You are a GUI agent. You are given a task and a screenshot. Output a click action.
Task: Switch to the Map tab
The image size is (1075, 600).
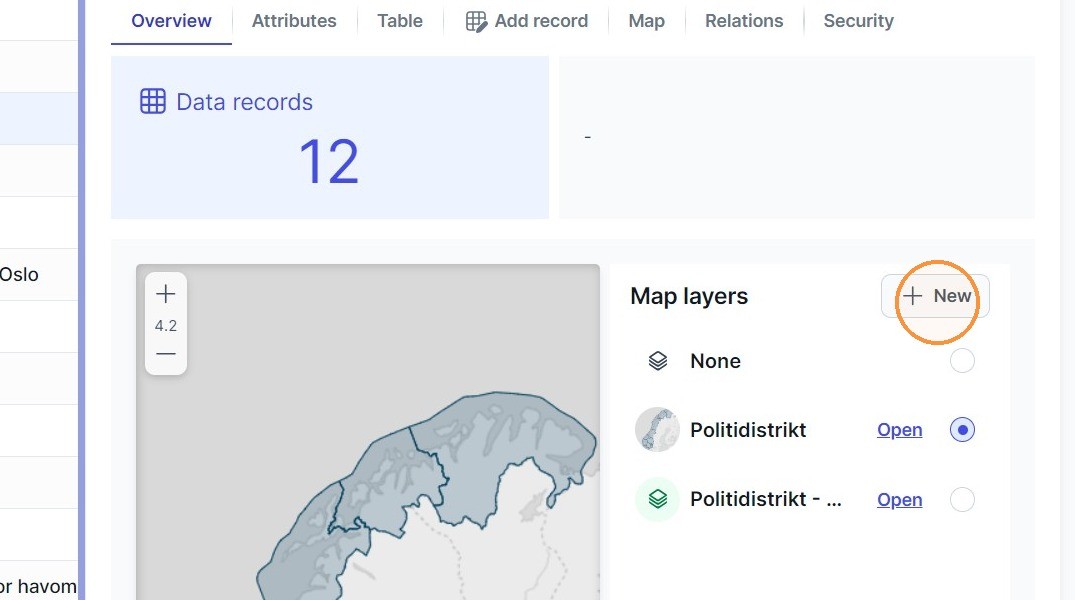[647, 21]
